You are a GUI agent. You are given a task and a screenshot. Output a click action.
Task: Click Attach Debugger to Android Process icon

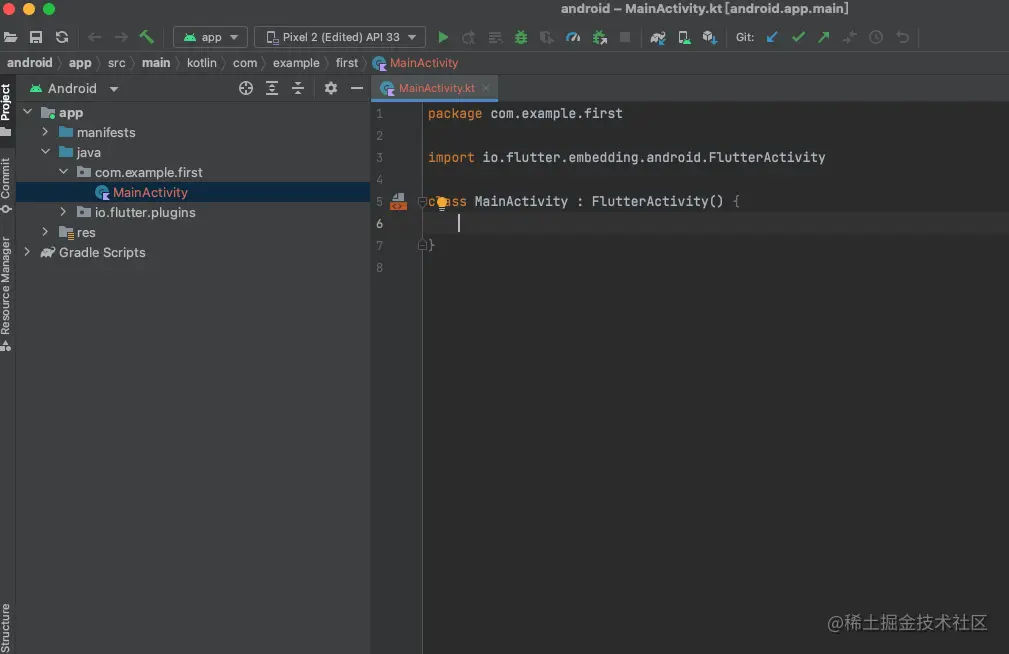pos(600,37)
